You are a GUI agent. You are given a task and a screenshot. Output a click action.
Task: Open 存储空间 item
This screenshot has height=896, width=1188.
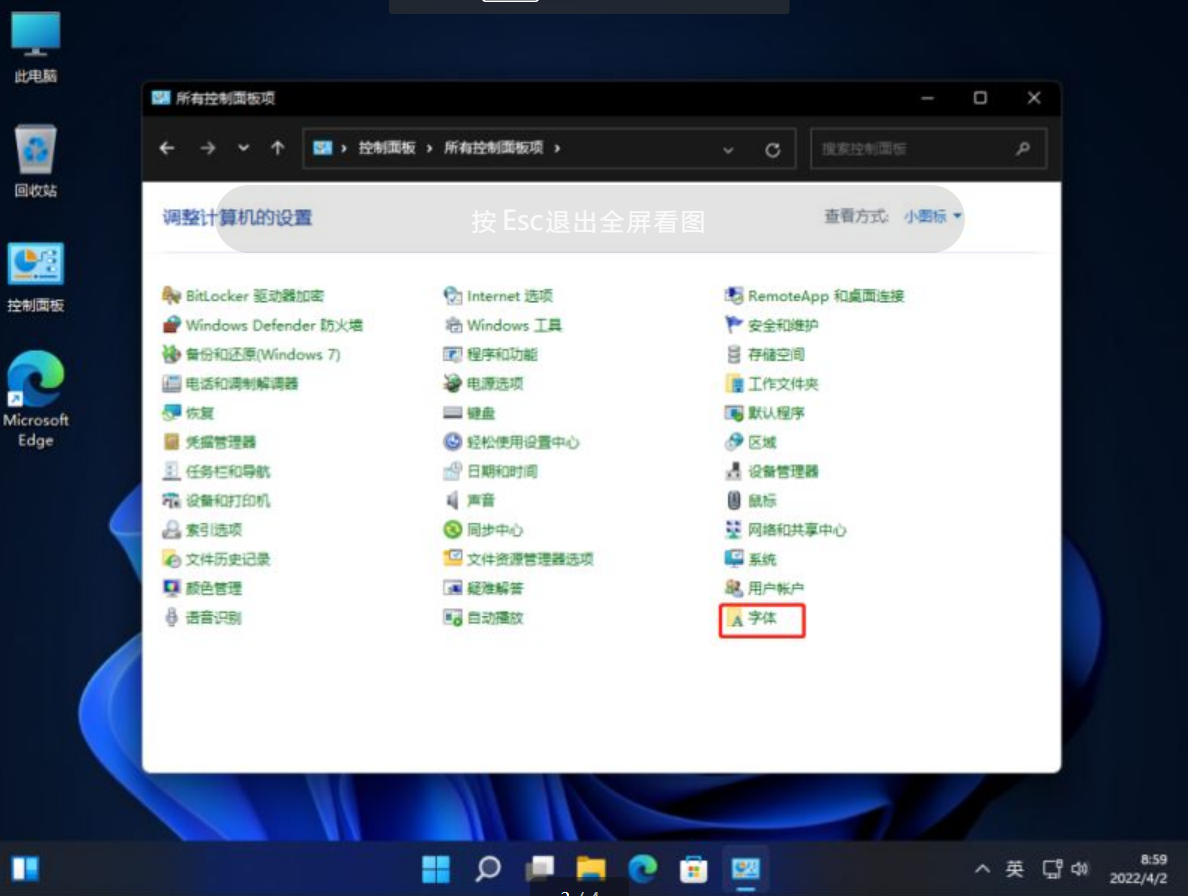click(764, 354)
